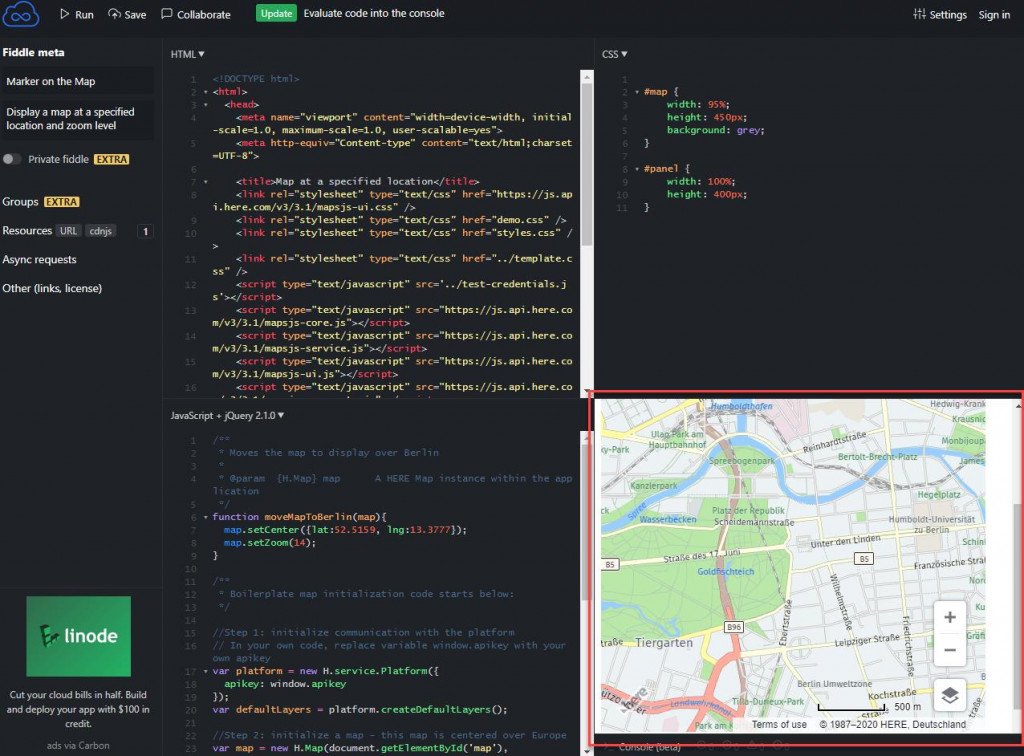The height and width of the screenshot is (756, 1024).
Task: Expand Async requests section
Action: tap(39, 259)
